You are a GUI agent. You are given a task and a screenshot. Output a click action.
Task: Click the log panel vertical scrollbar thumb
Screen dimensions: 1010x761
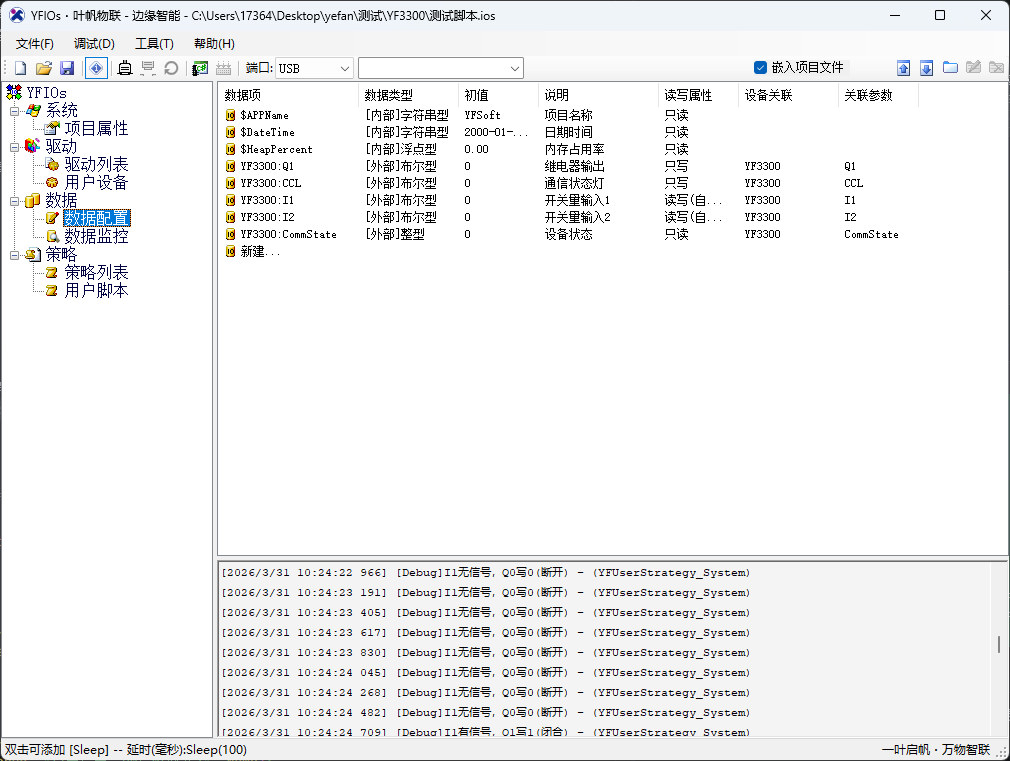point(999,645)
